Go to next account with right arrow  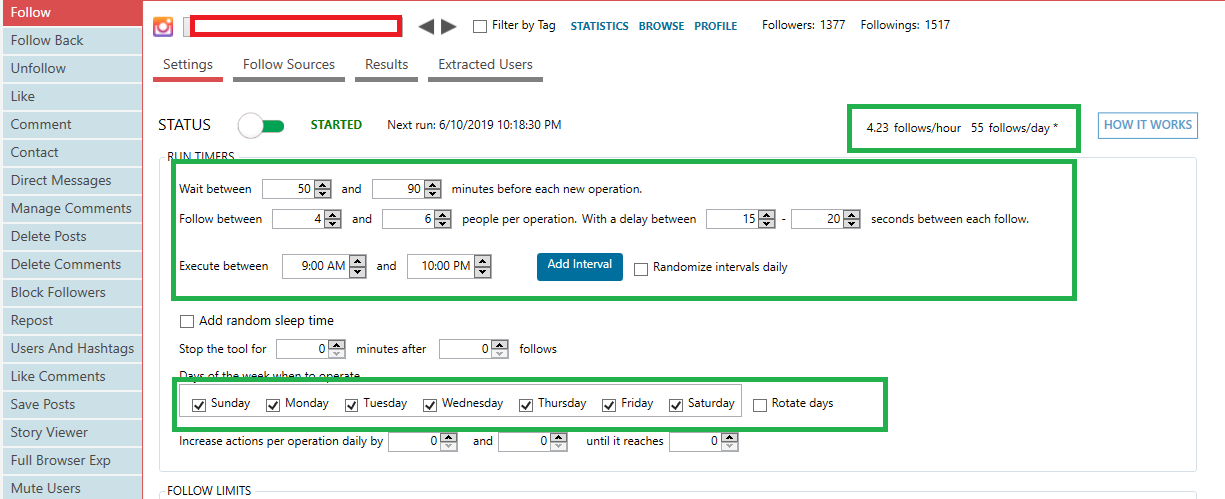(449, 26)
